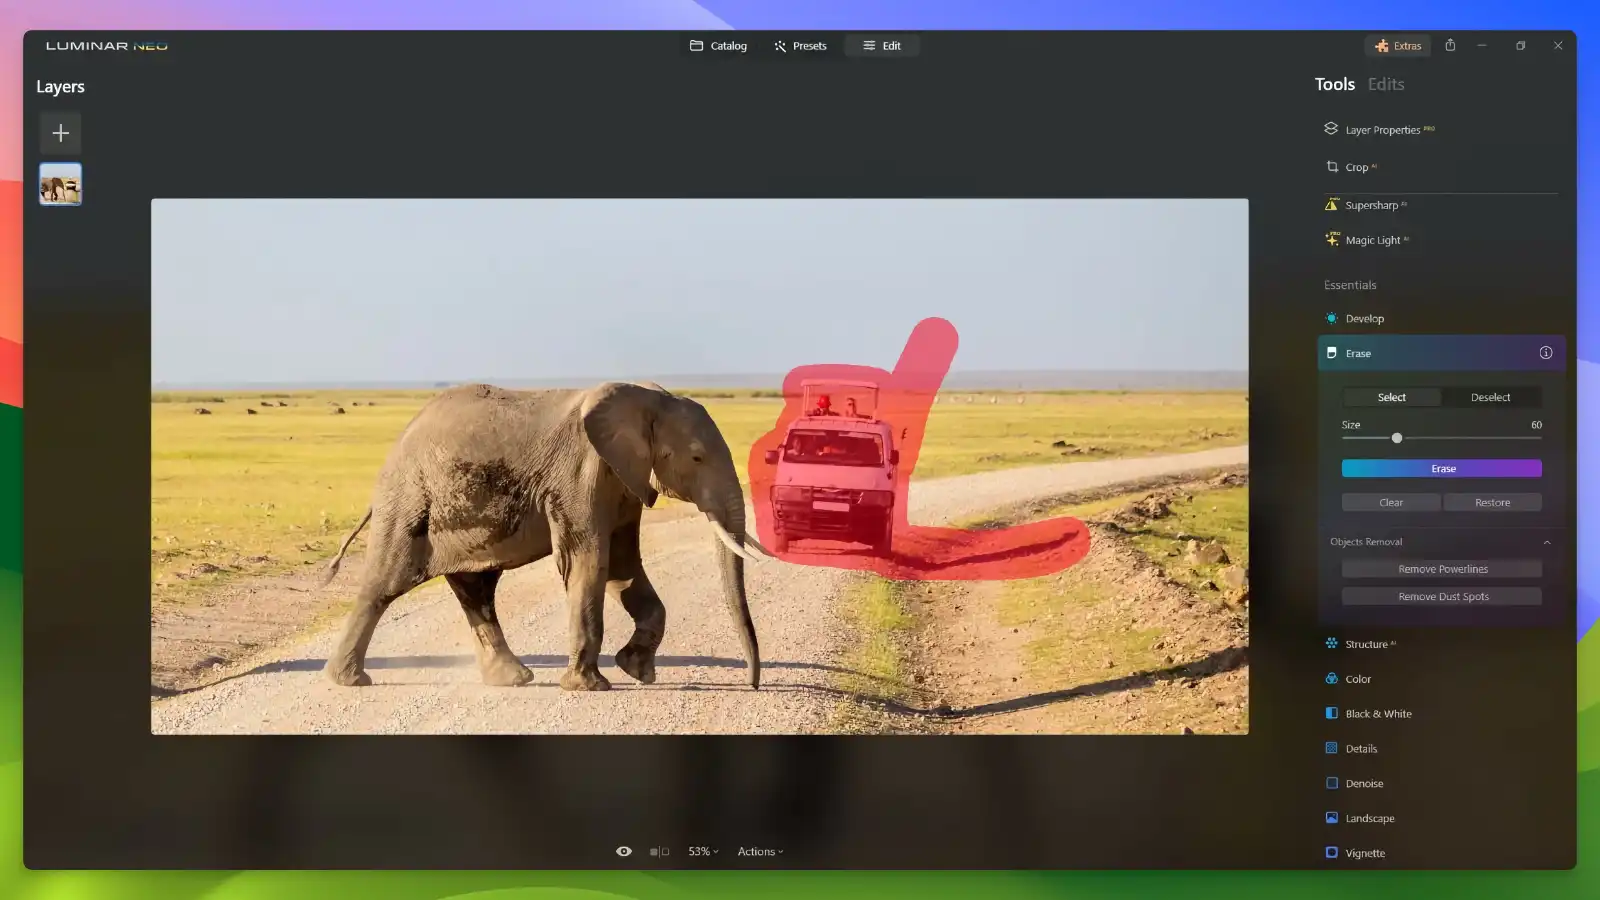Enable the before/after compare view

tap(658, 851)
